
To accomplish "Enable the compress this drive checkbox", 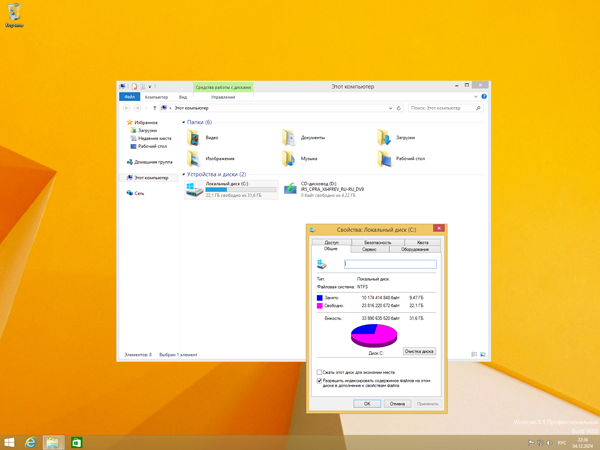I will coord(319,372).
